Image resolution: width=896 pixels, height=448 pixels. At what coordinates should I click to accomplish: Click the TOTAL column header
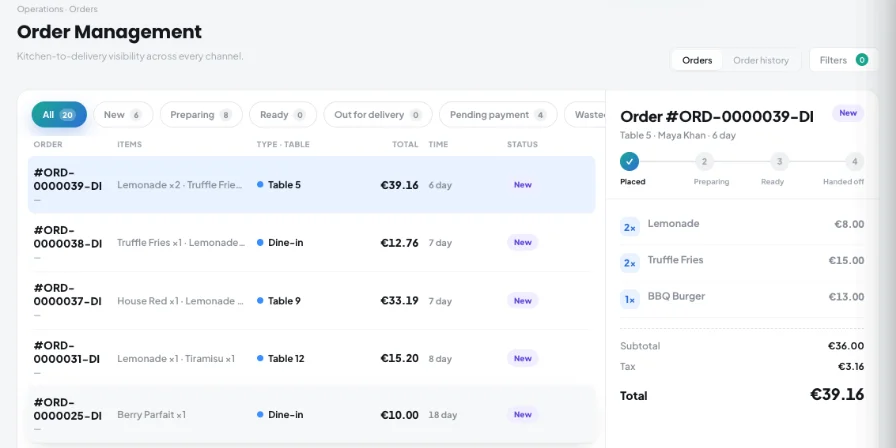pos(405,145)
